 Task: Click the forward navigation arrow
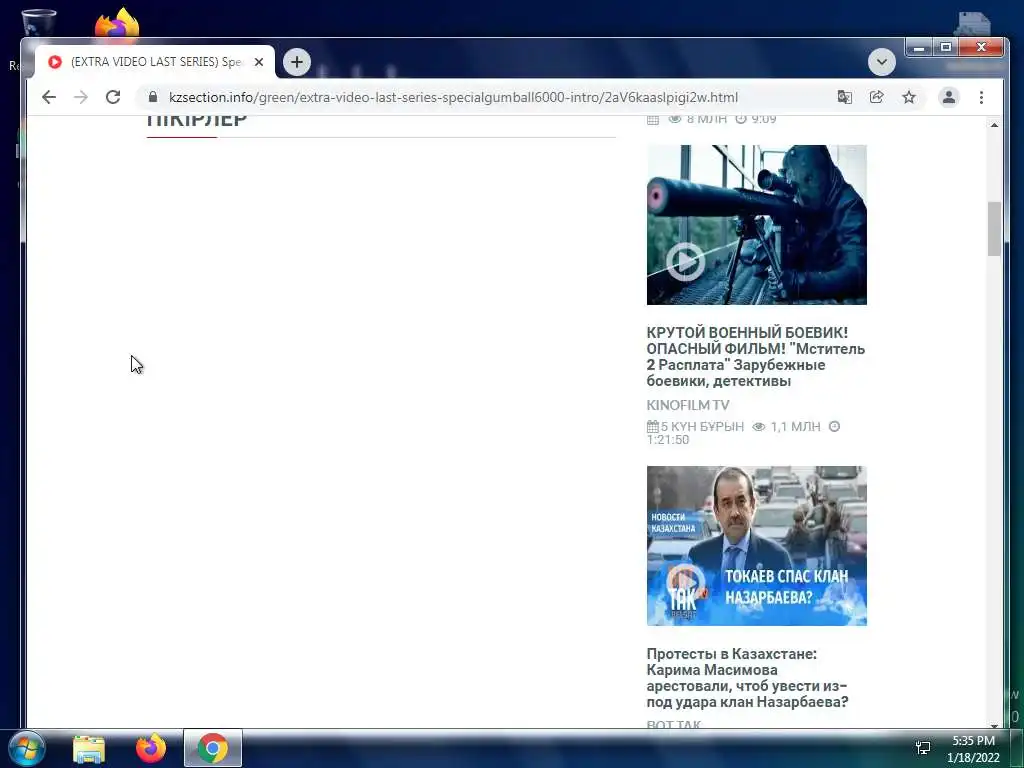(x=81, y=97)
